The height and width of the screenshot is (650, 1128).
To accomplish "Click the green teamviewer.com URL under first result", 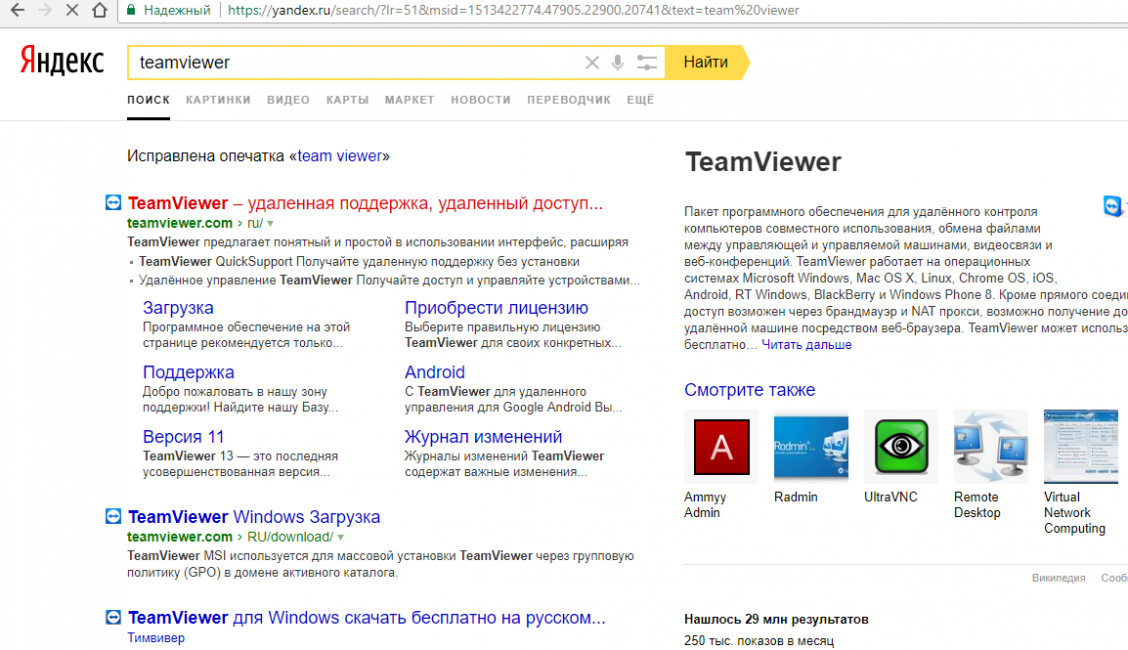I will point(180,224).
